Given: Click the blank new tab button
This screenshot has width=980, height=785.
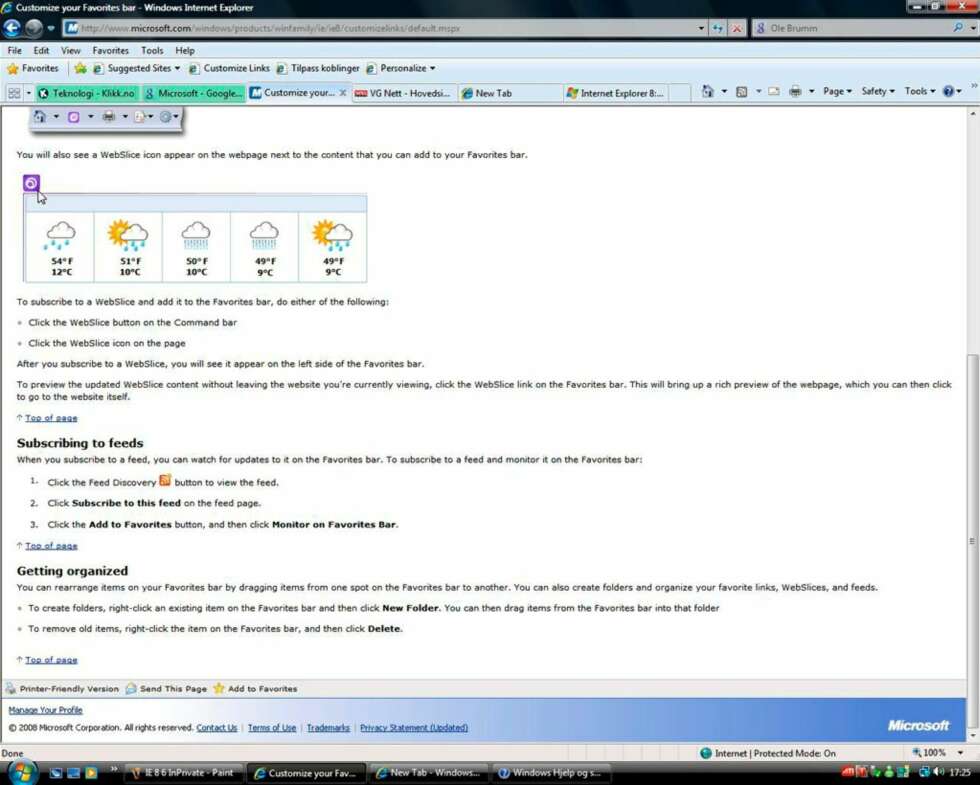Looking at the screenshot, I should tap(679, 93).
